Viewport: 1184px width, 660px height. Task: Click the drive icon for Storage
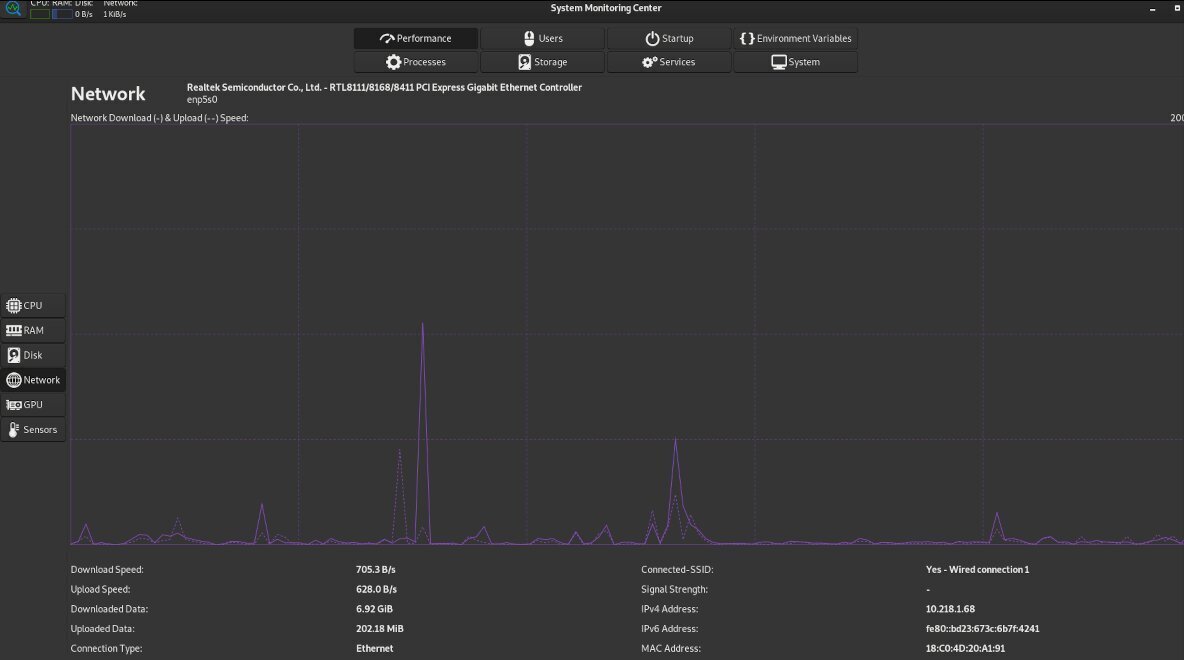point(524,62)
